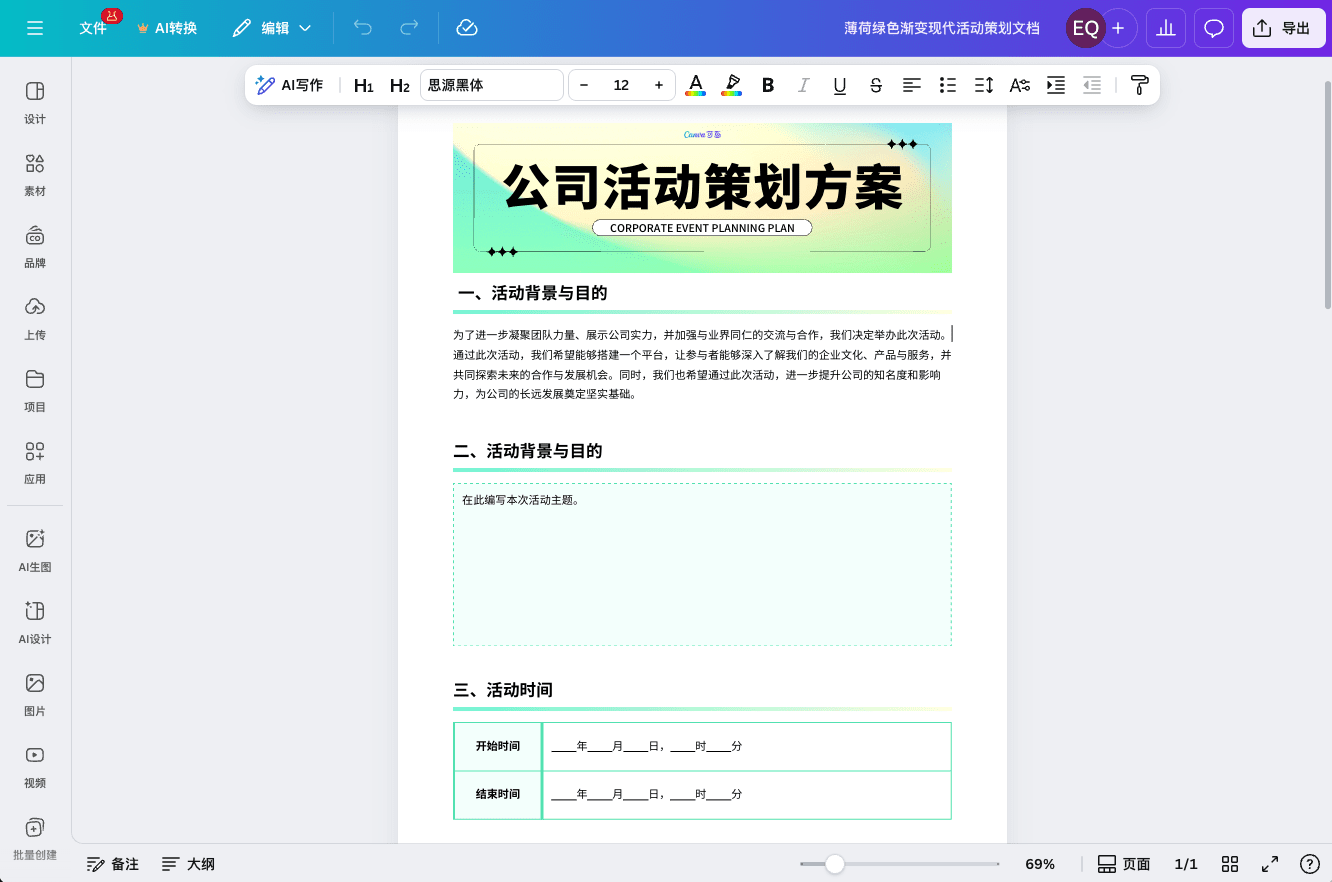The width and height of the screenshot is (1332, 882).
Task: Click the document title 薄荷绿色渐变现代活动策划文档
Action: pyautogui.click(x=940, y=28)
